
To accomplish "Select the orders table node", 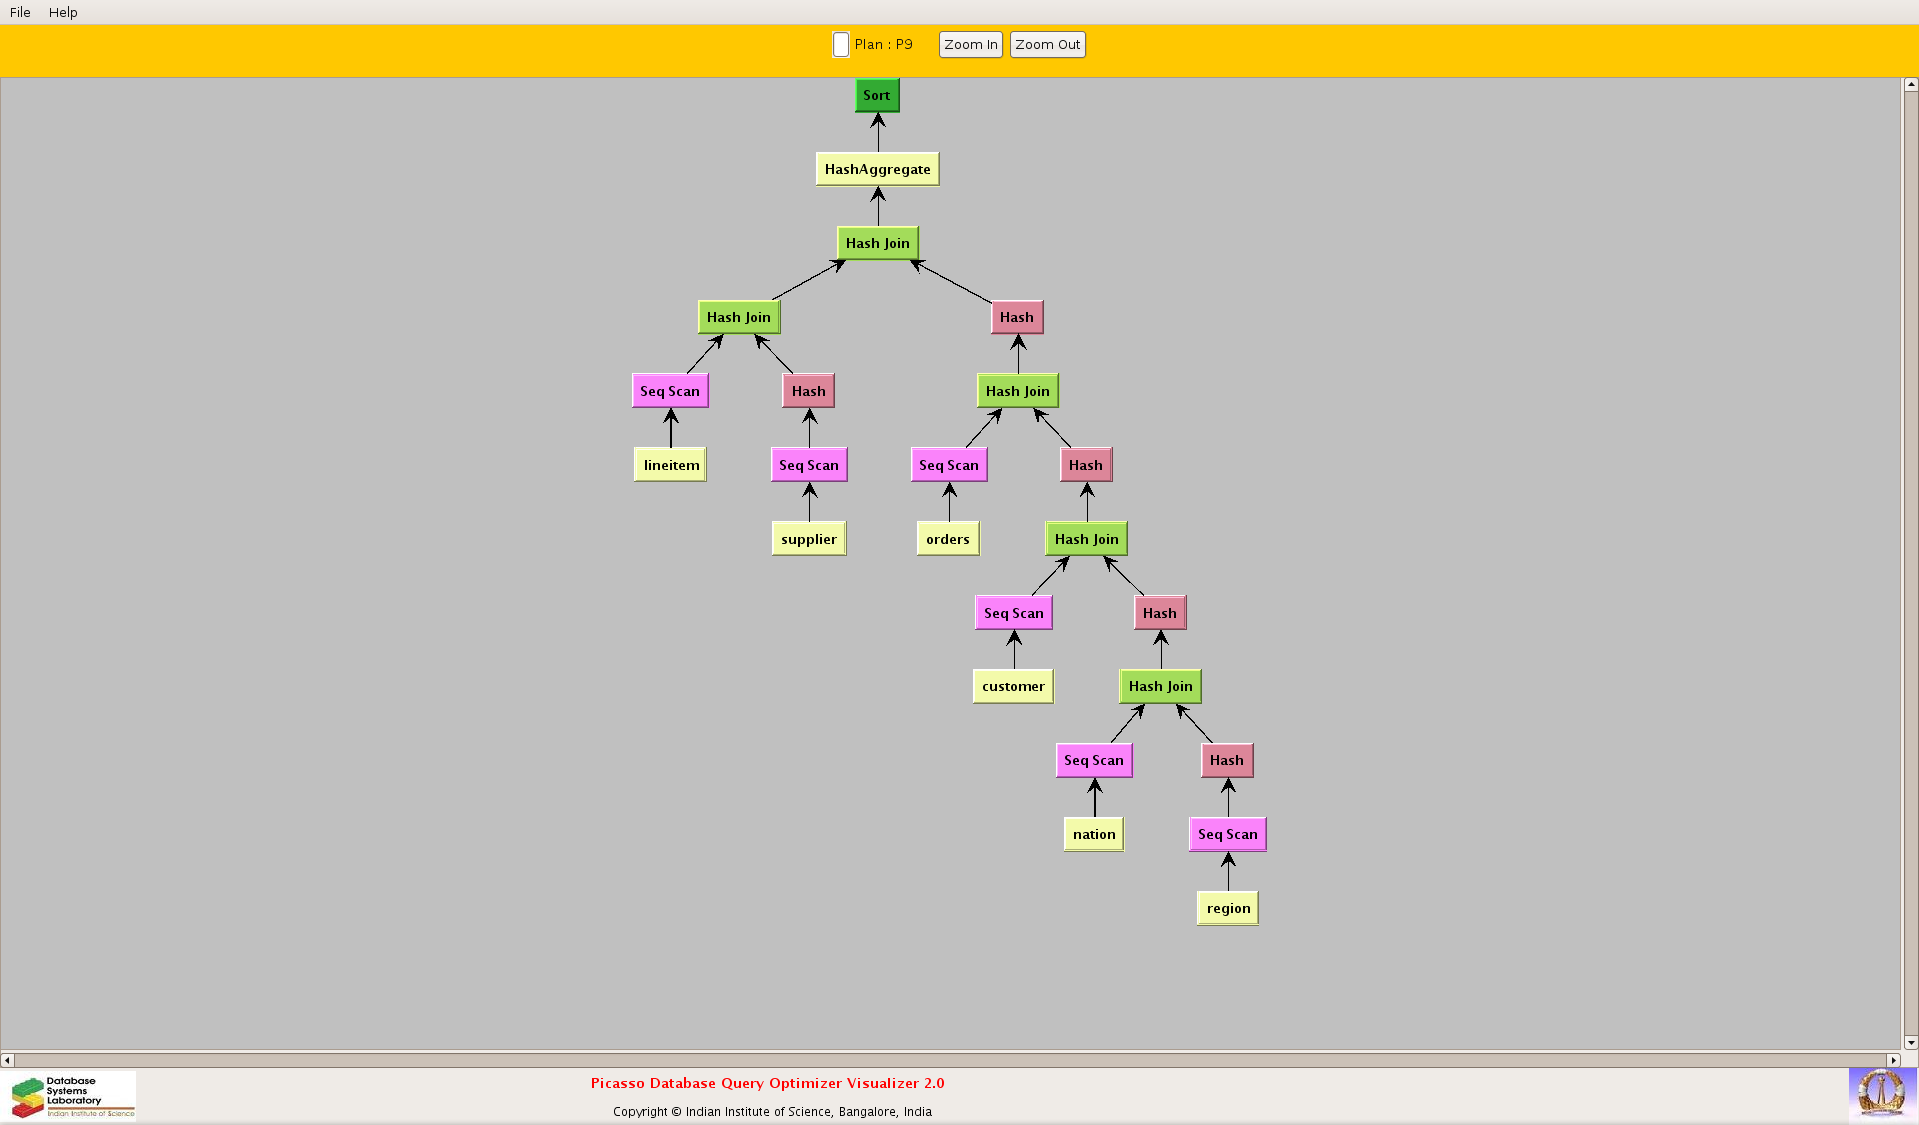I will pyautogui.click(x=947, y=539).
